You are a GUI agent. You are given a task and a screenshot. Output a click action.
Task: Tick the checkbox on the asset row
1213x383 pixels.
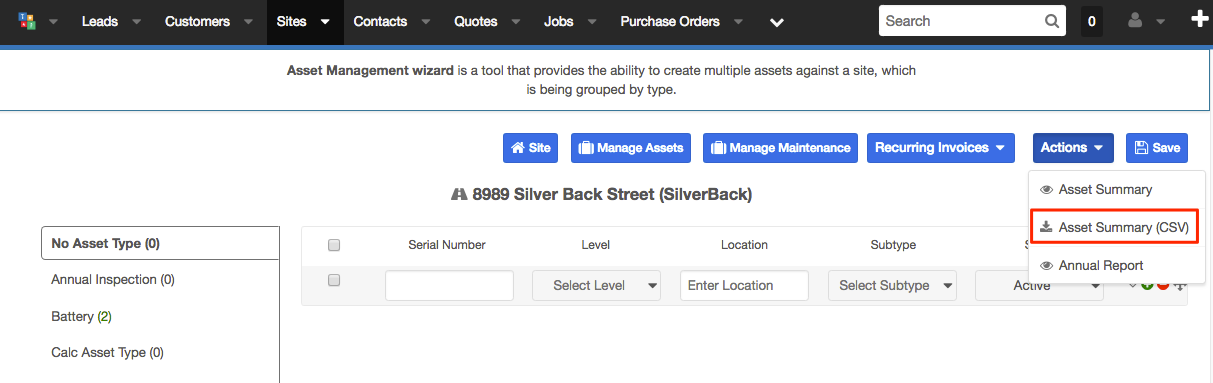[x=334, y=281]
